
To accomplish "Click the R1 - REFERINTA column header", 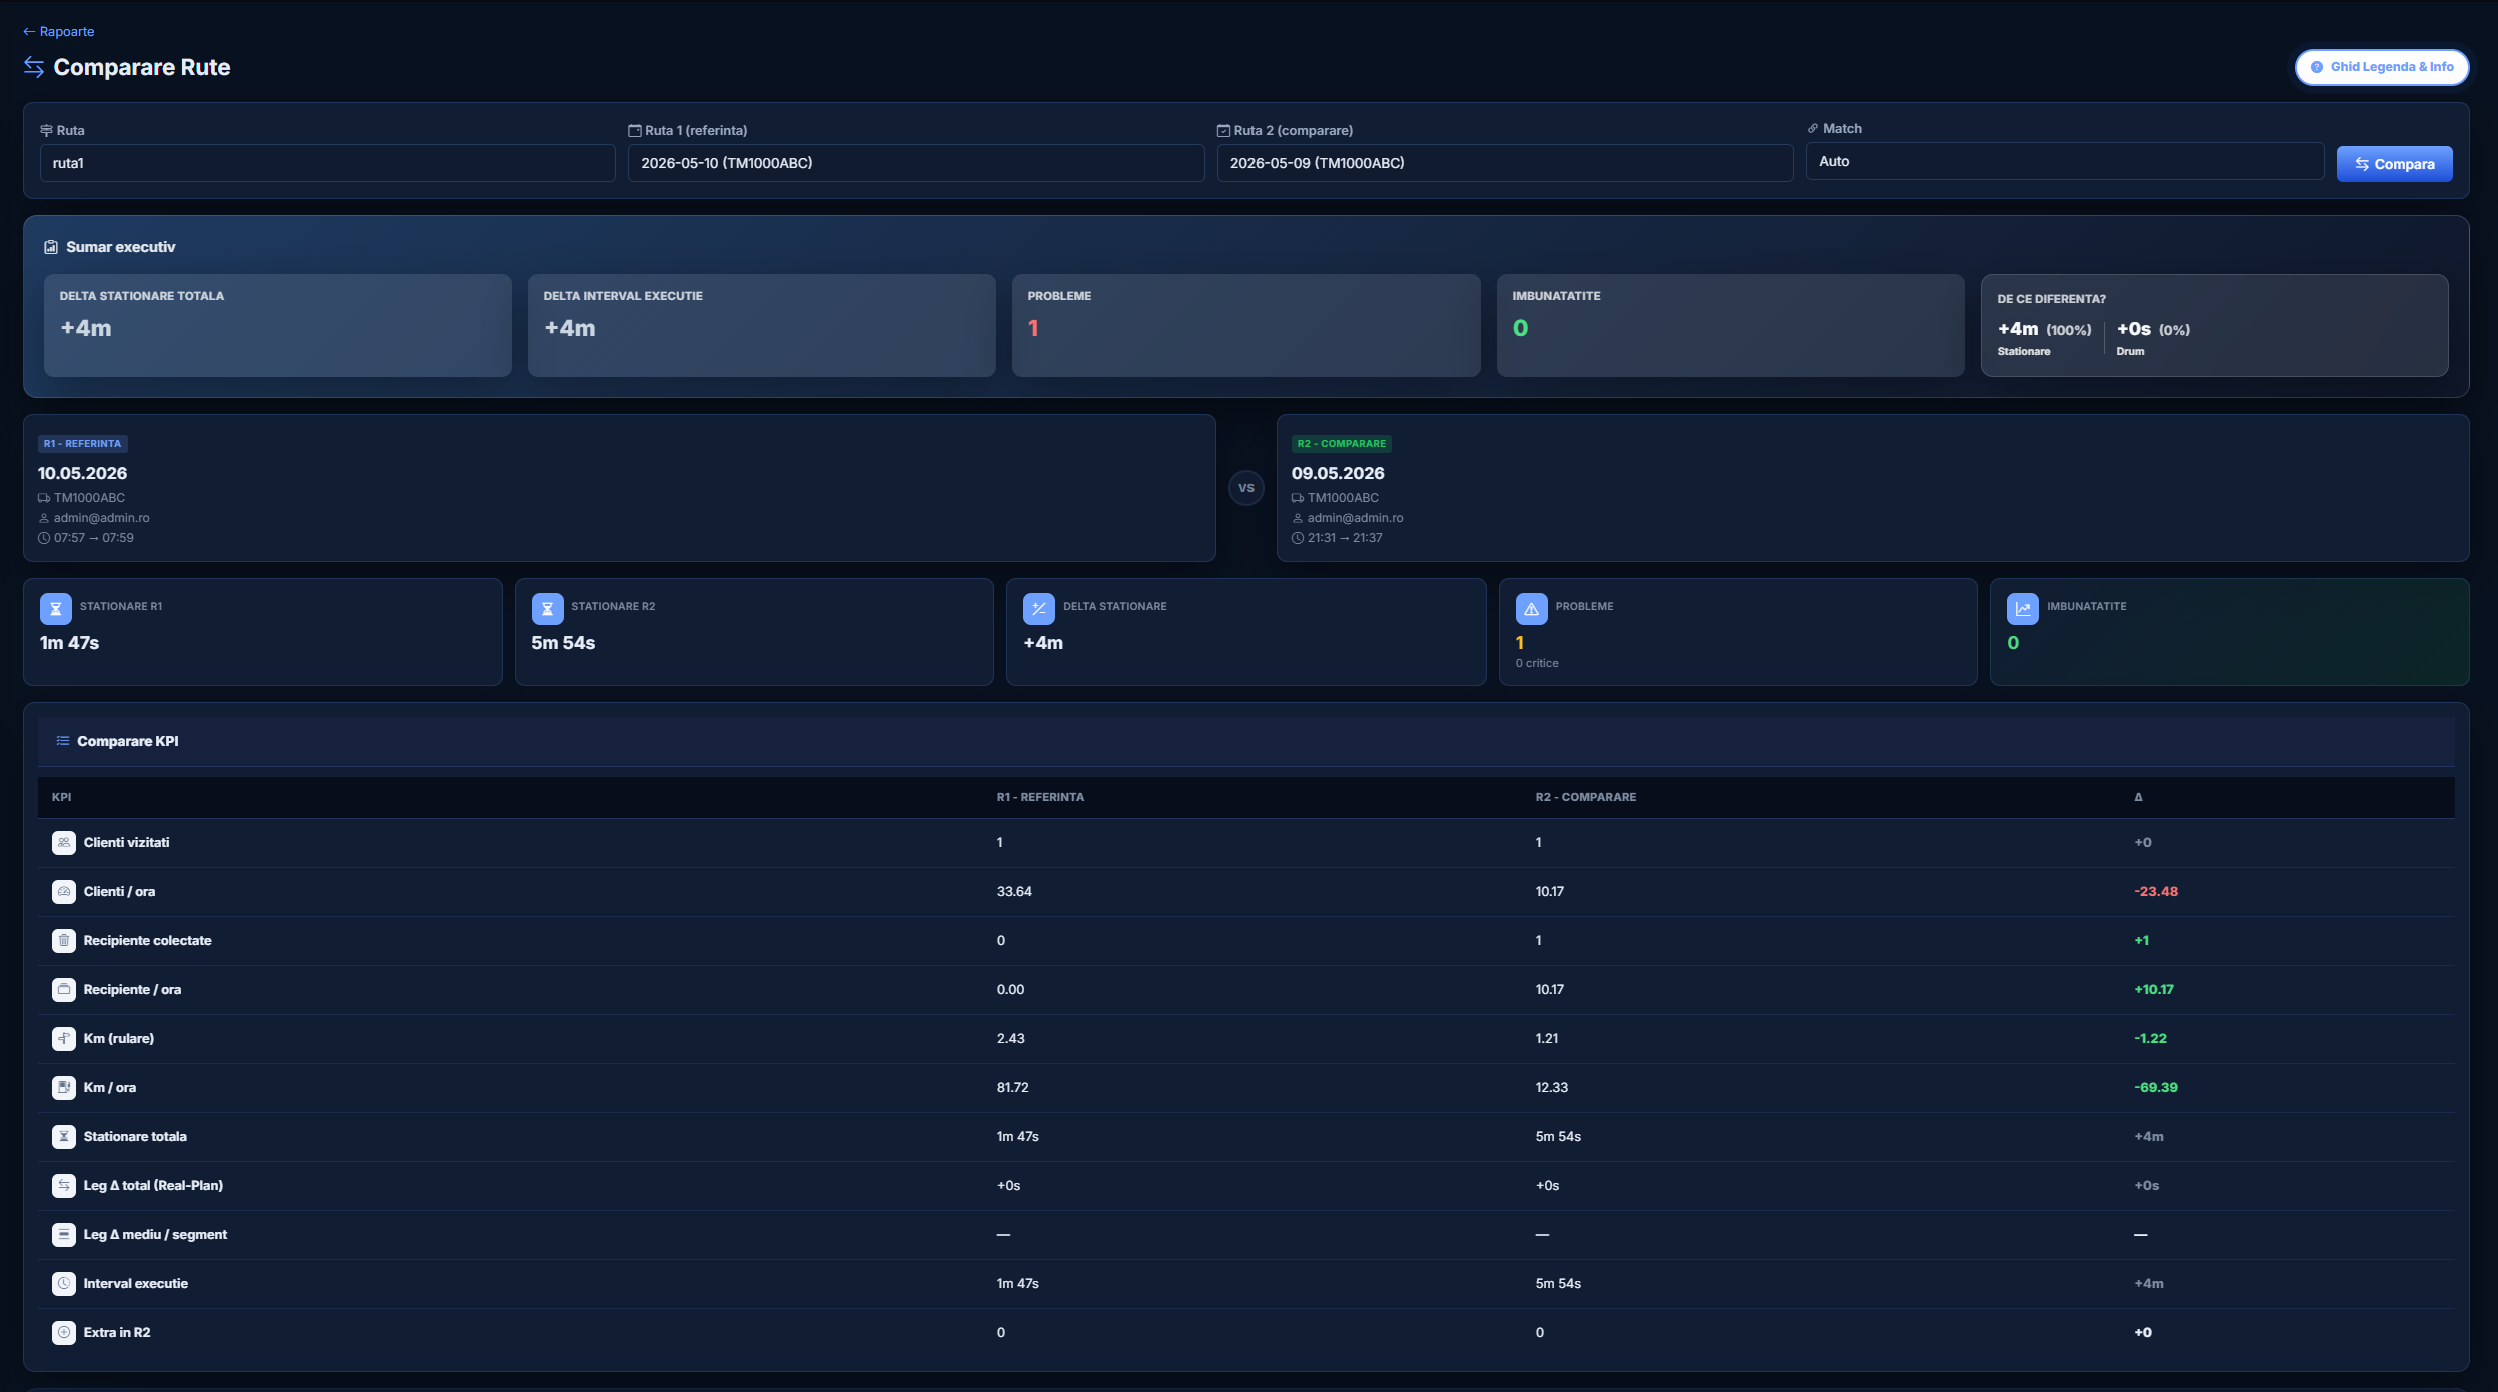I will [x=1040, y=797].
